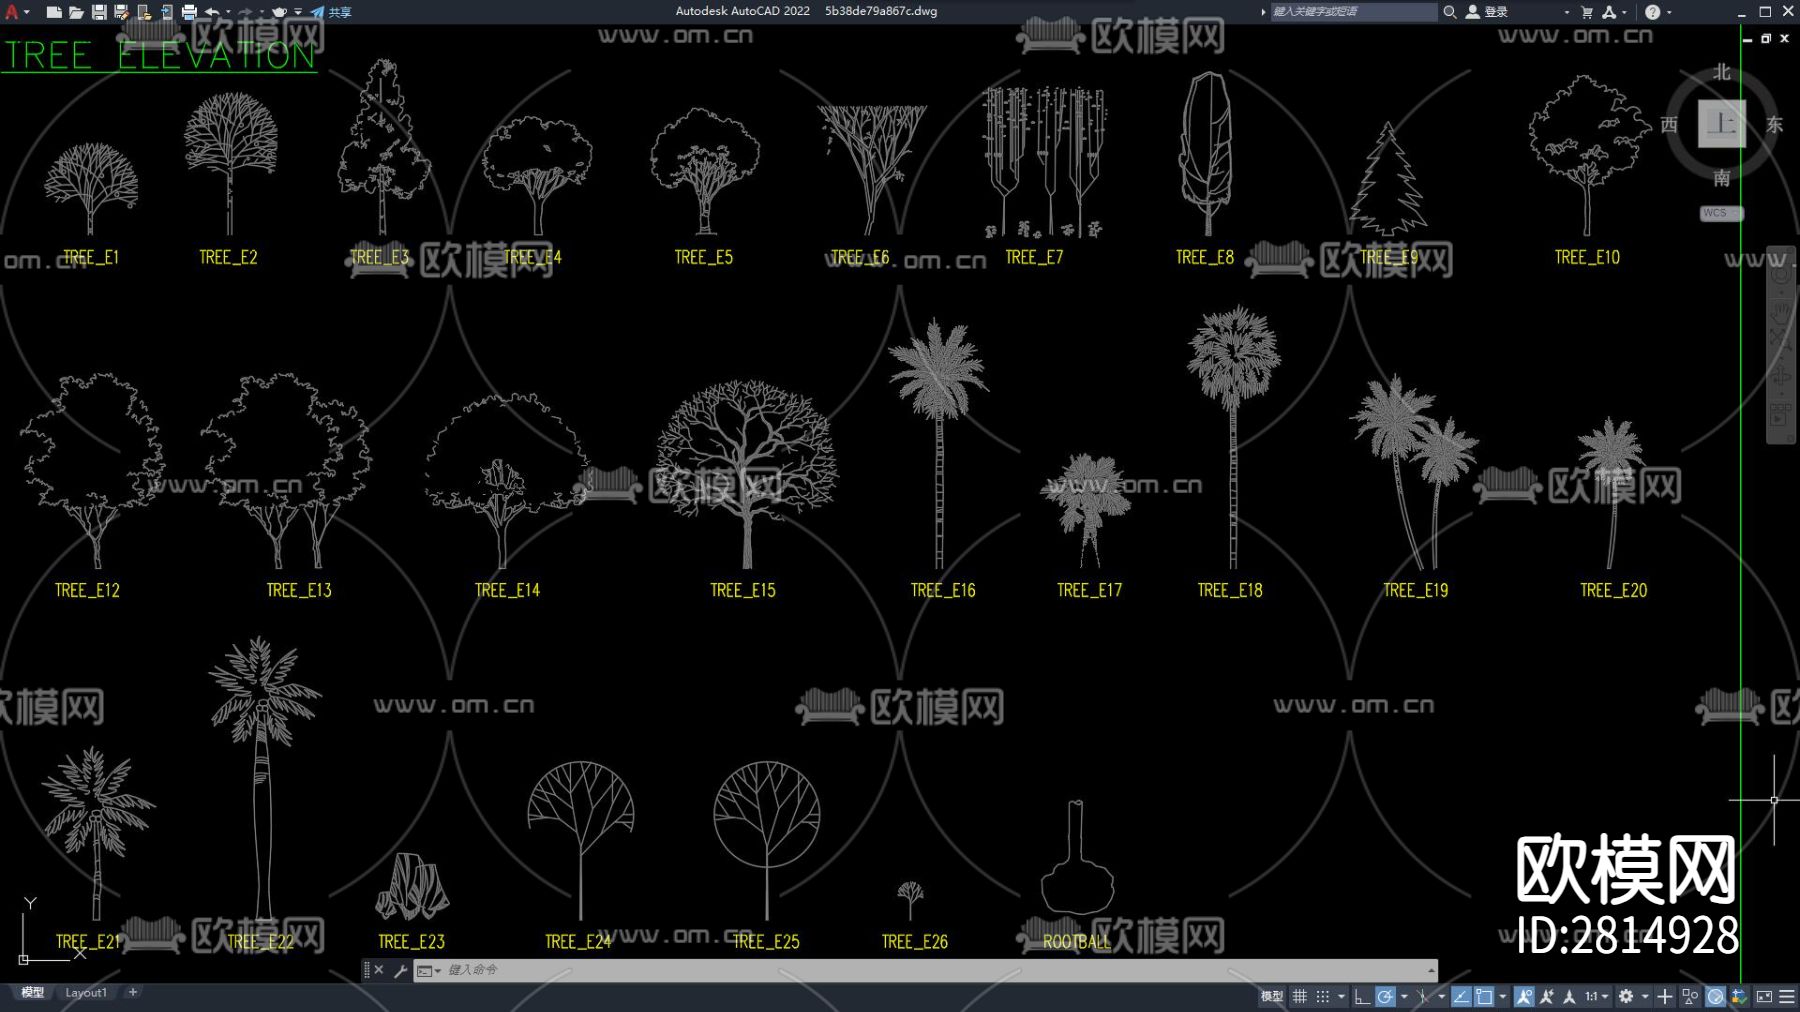Expand the Quick Access Toolbar customize menu

(298, 12)
